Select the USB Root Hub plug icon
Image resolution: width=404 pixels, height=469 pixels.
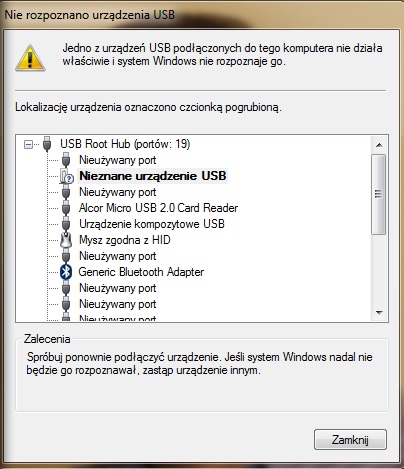point(47,144)
